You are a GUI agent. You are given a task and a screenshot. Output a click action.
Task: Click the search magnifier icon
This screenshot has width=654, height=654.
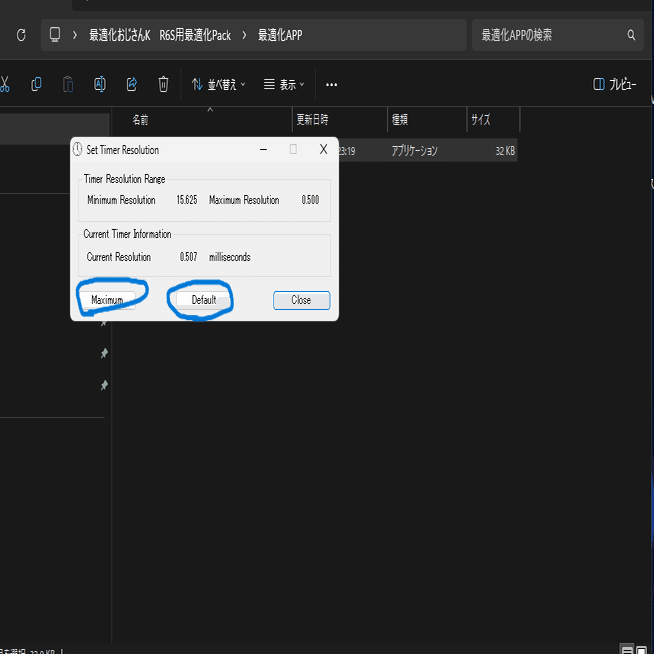pyautogui.click(x=631, y=35)
